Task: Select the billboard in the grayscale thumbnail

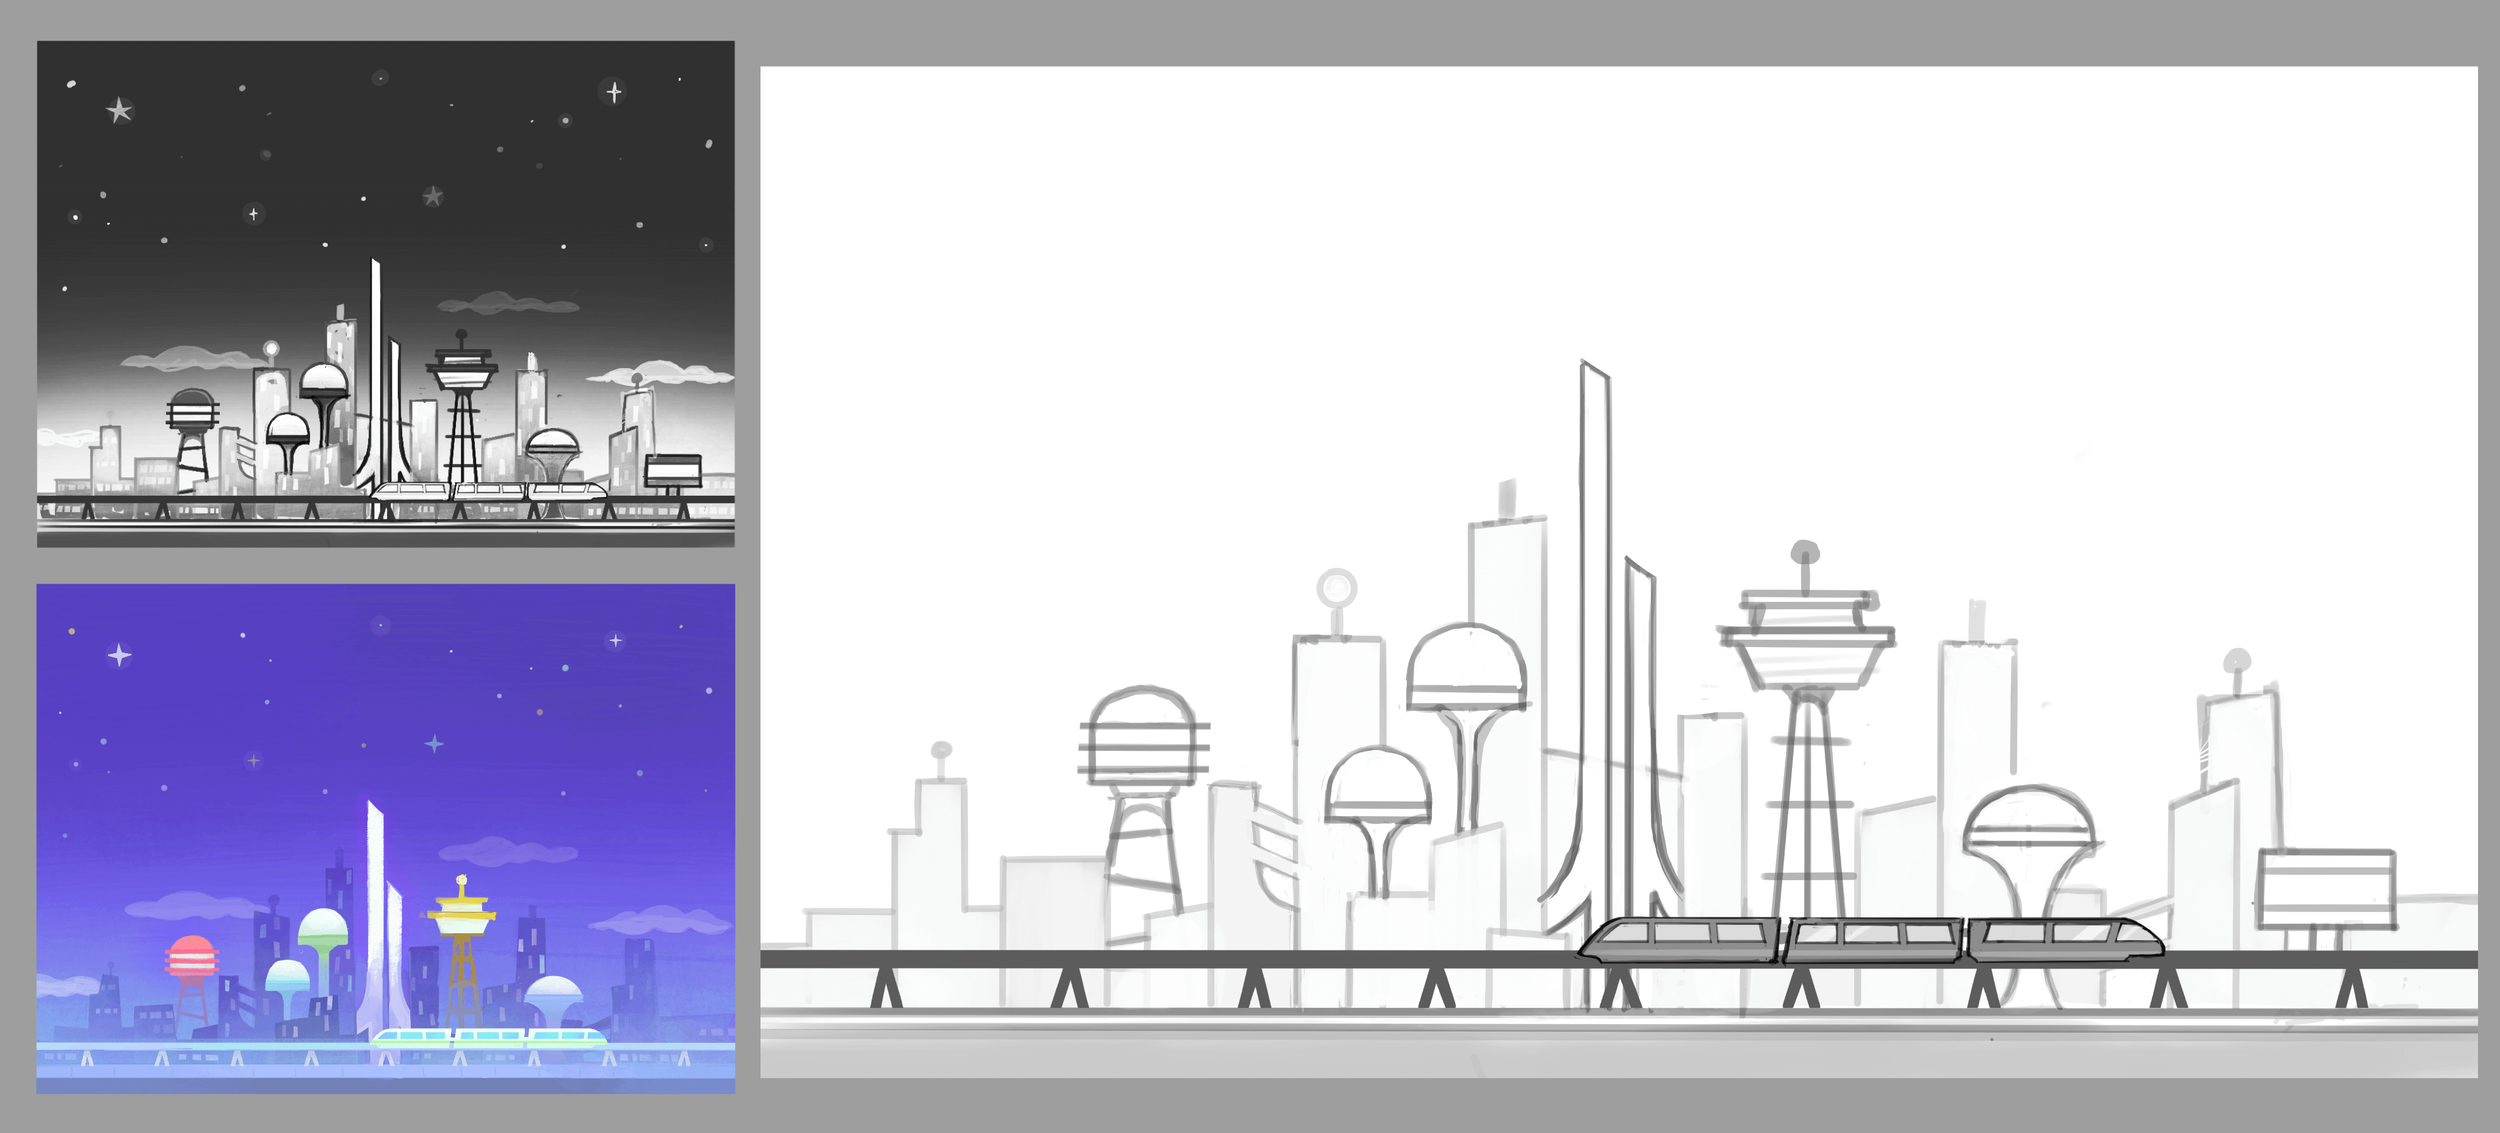Action: pos(673,470)
